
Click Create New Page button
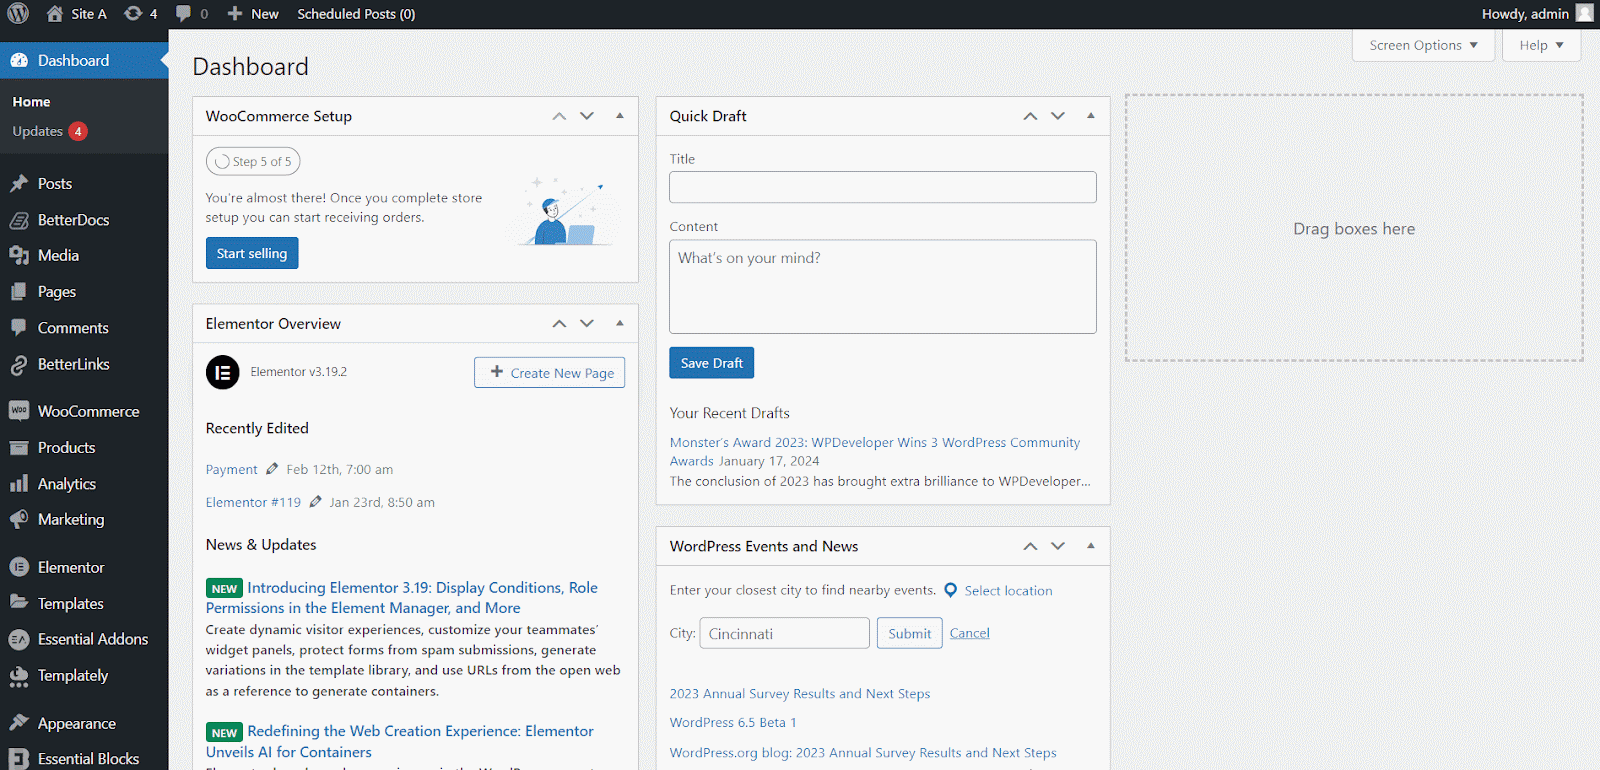550,372
